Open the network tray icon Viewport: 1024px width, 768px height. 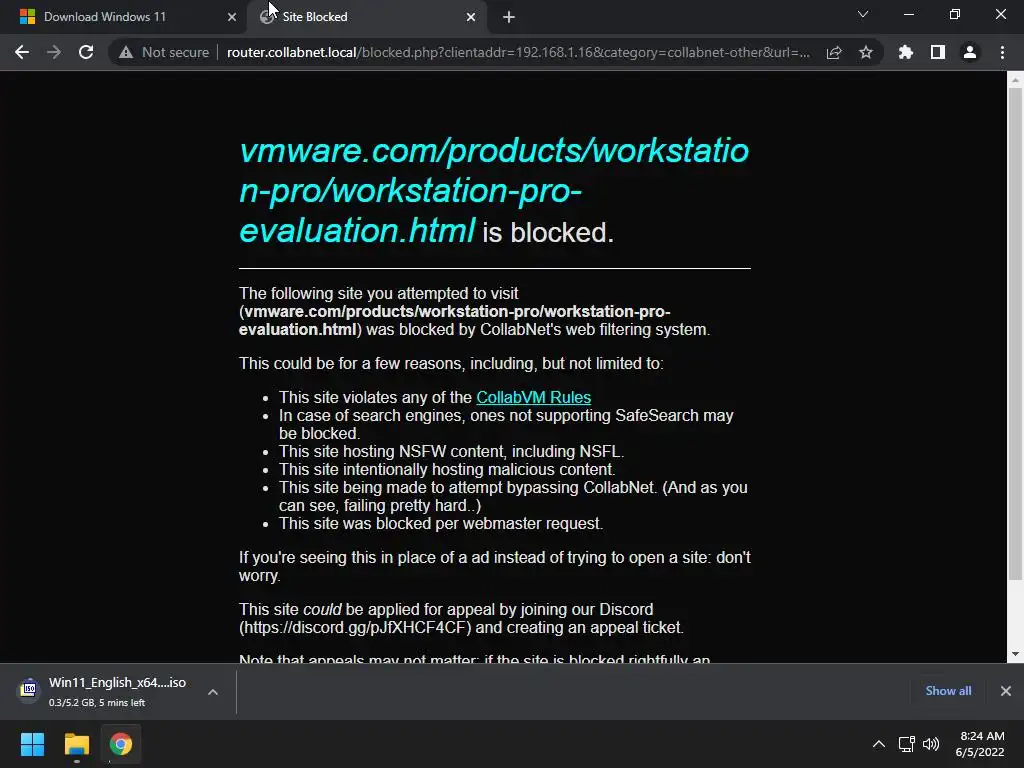click(x=906, y=744)
